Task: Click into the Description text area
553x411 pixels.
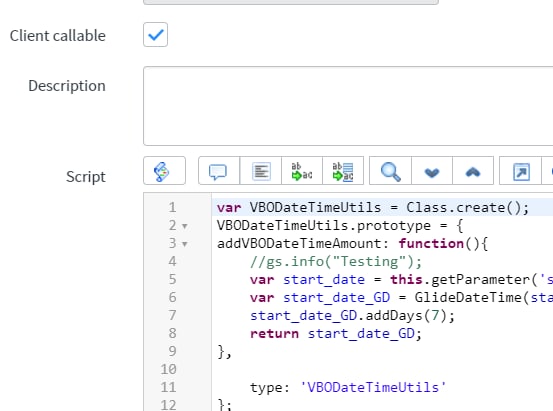Action: pyautogui.click(x=348, y=106)
